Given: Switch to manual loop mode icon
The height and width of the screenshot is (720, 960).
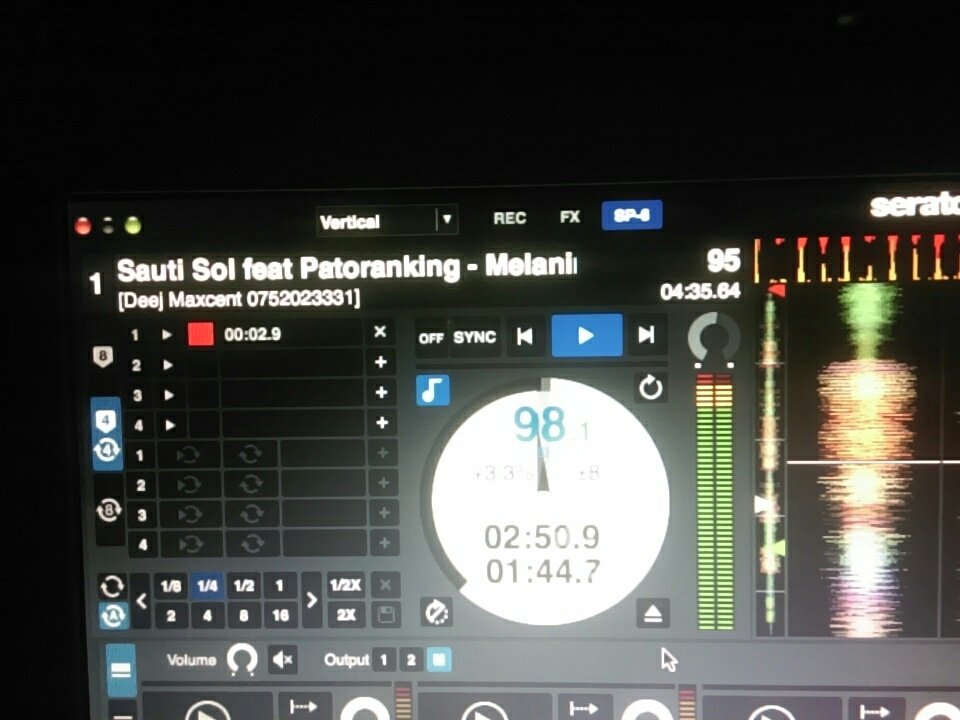Looking at the screenshot, I should pyautogui.click(x=112, y=587).
